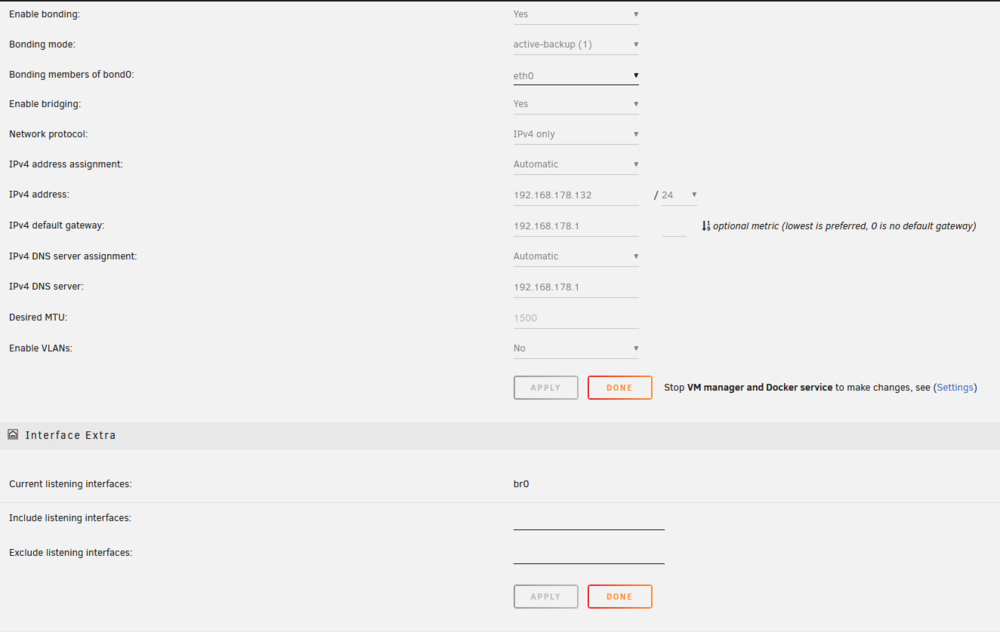This screenshot has width=1000, height=632.
Task: Click the IPv4 address field
Action: [576, 195]
